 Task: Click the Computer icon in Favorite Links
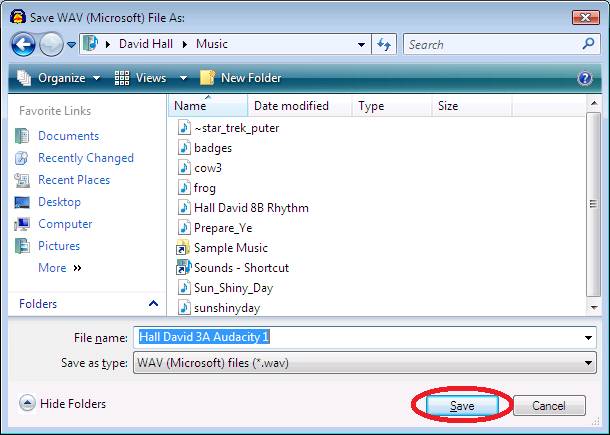(x=22, y=224)
